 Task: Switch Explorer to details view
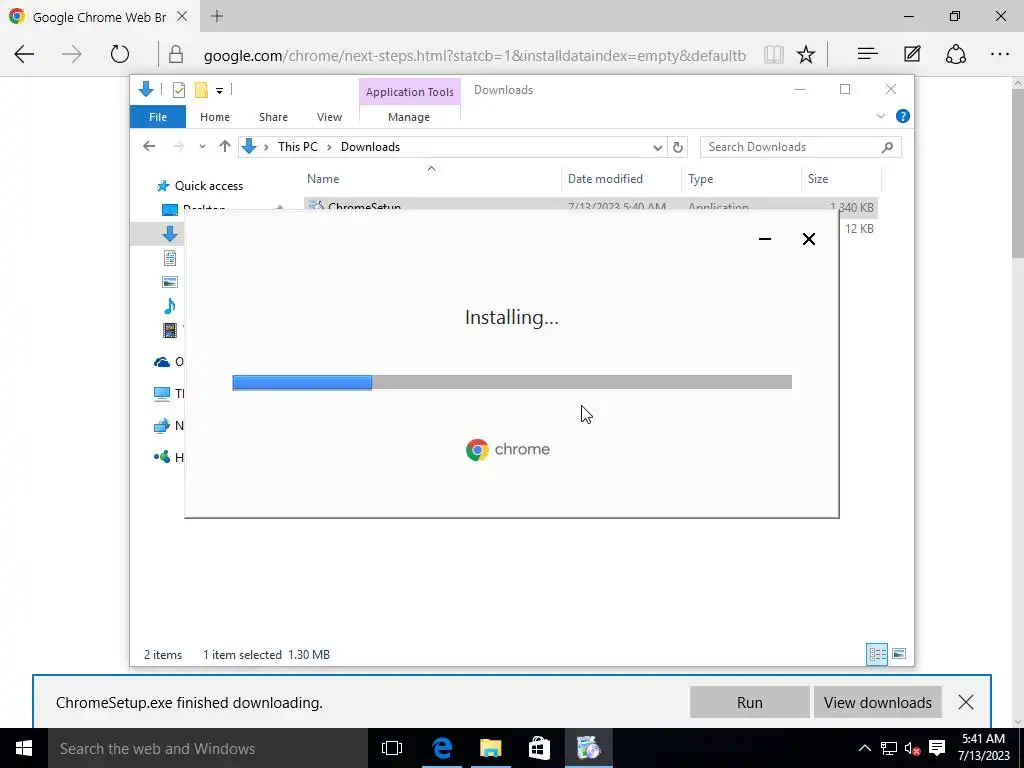pyautogui.click(x=877, y=654)
